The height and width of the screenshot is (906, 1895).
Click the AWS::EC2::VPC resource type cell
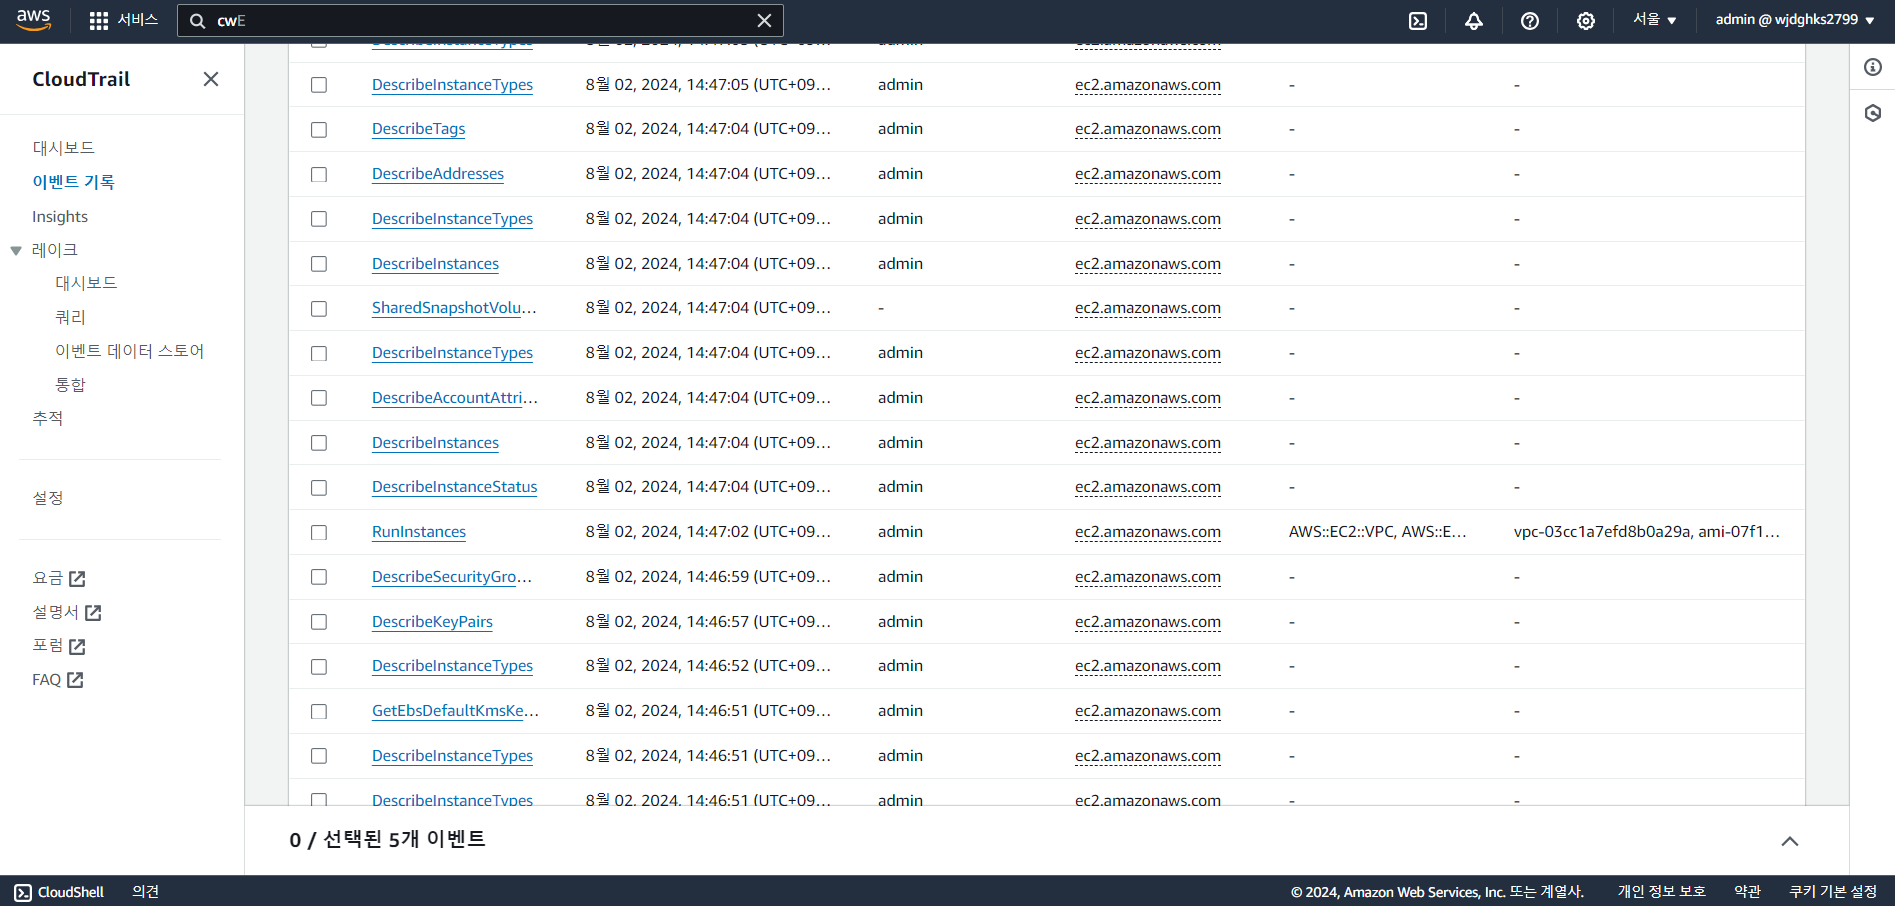tap(1378, 532)
